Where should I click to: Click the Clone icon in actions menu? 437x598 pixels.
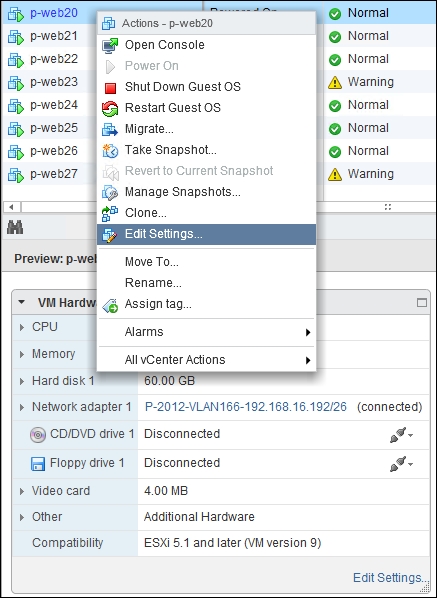[x=110, y=213]
